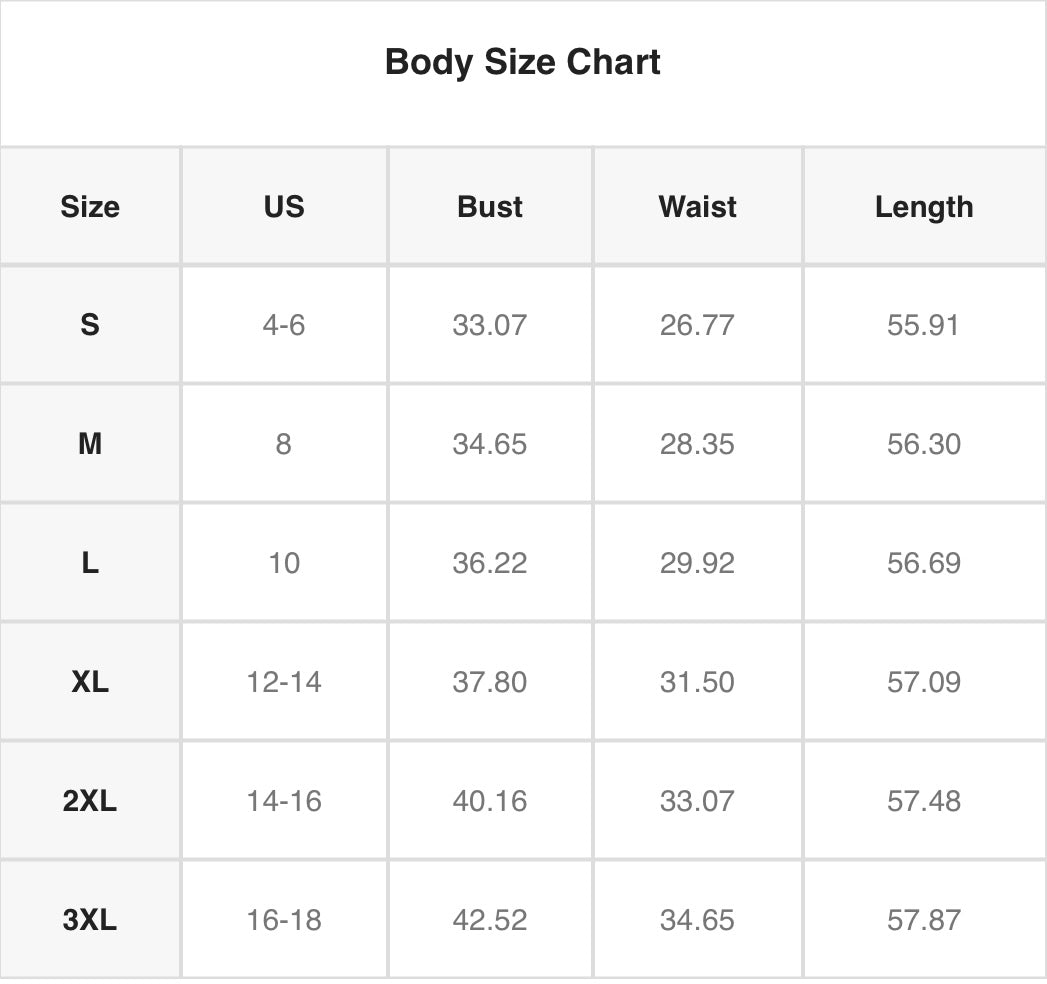The image size is (1047, 984).
Task: Select length value 57.48
Action: coord(923,801)
